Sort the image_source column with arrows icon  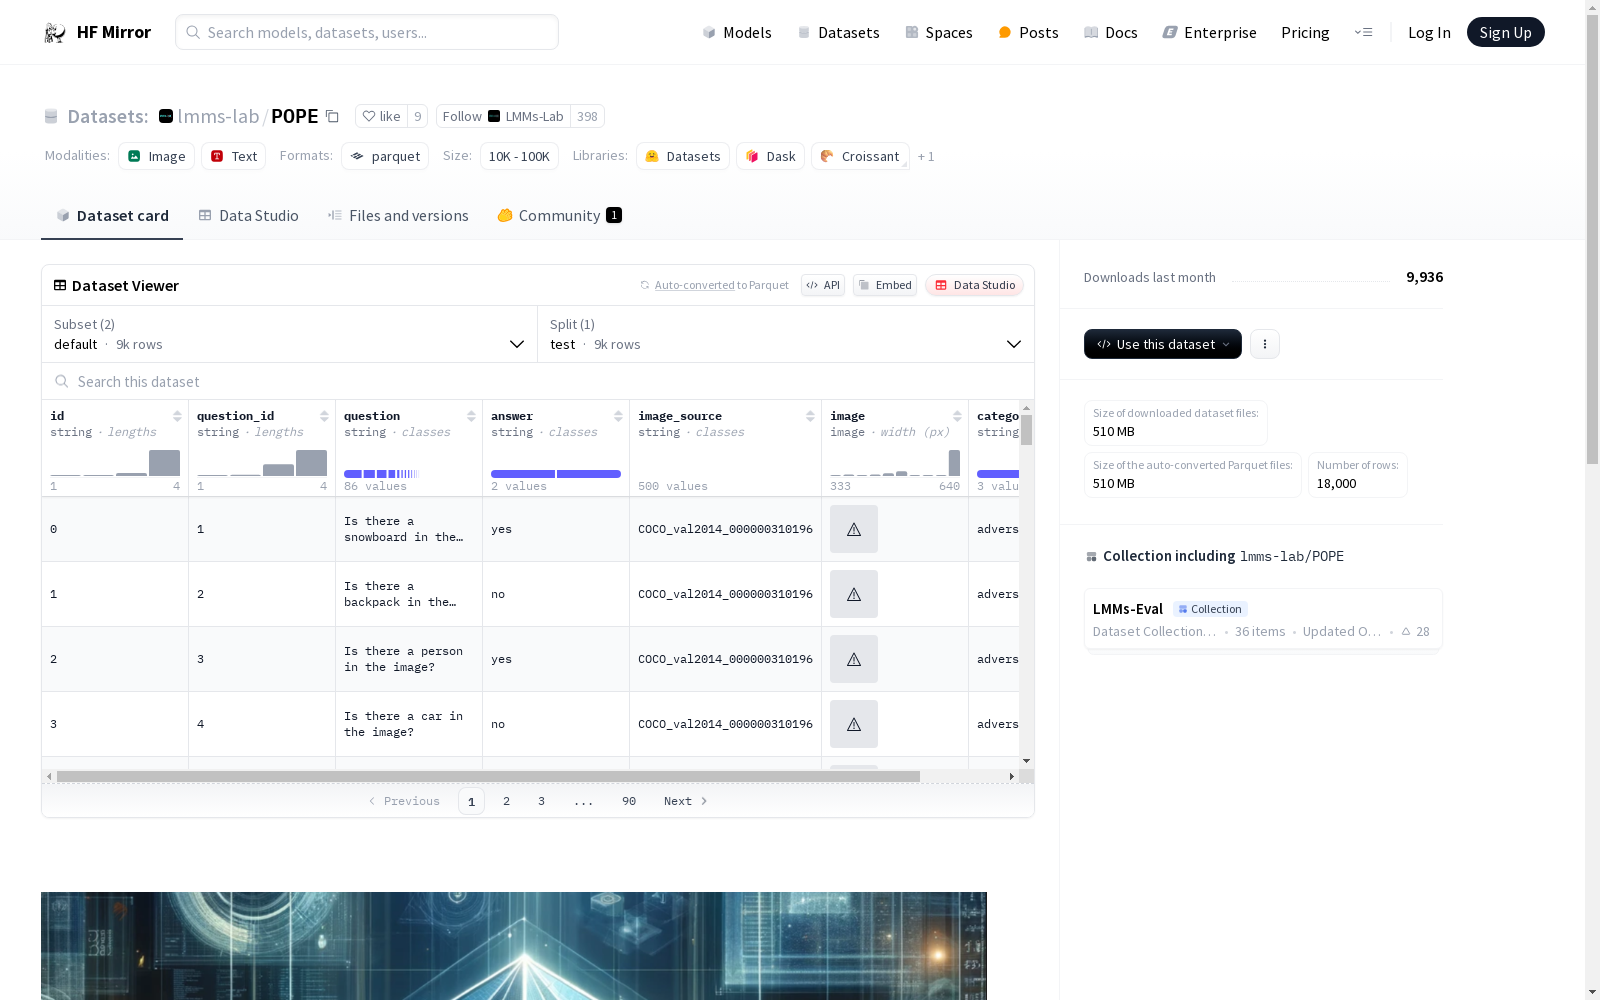(x=810, y=416)
